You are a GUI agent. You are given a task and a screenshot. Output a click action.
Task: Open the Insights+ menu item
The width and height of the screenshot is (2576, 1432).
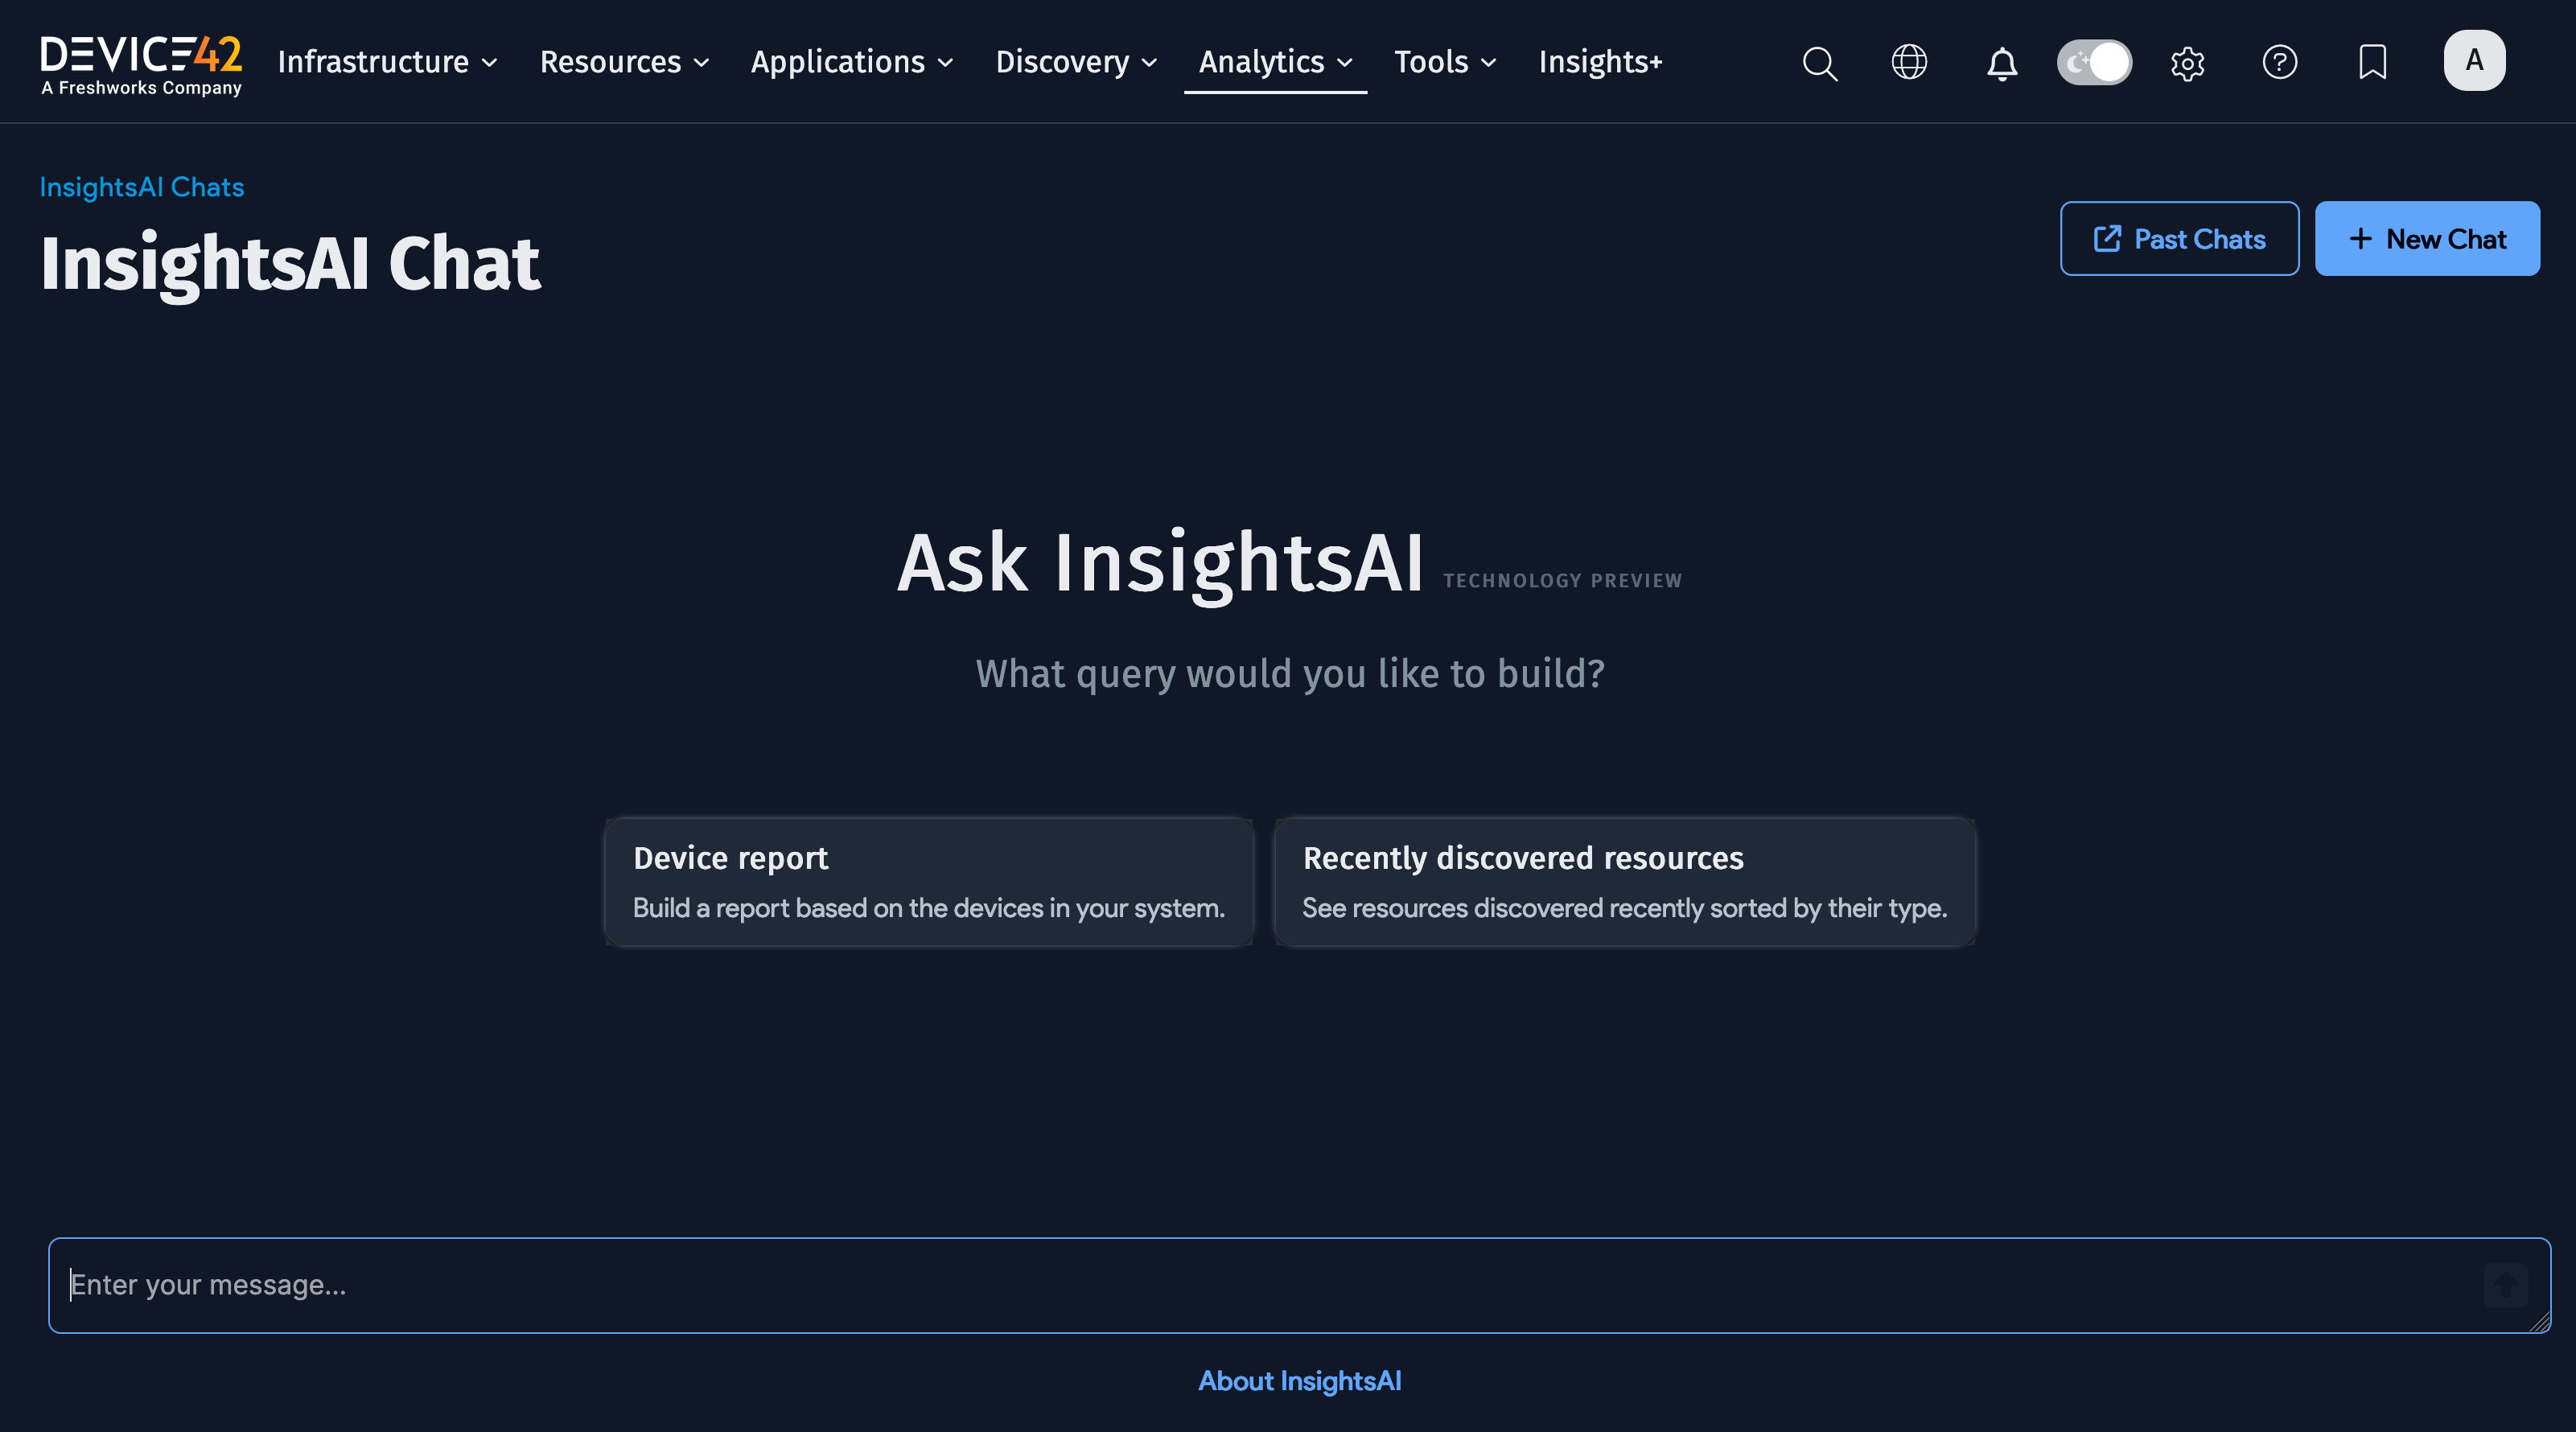coord(1600,62)
